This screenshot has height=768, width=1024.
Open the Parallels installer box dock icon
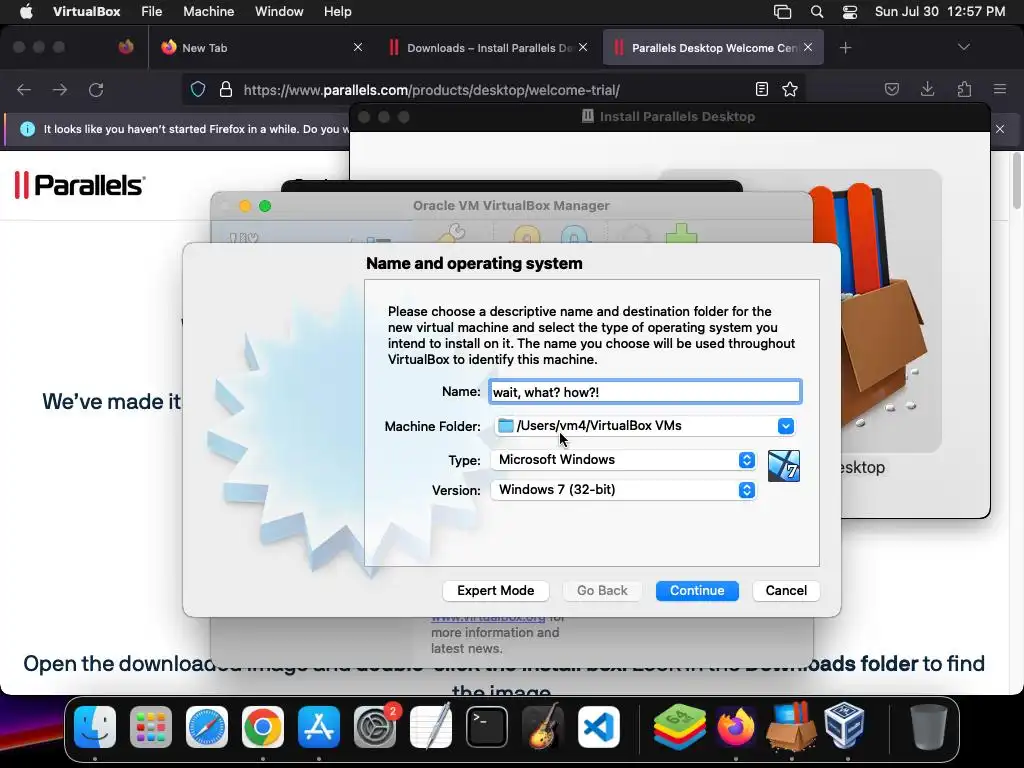792,727
